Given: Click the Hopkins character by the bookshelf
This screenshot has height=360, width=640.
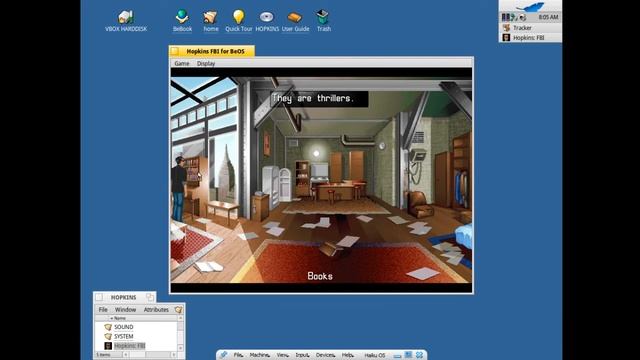Looking at the screenshot, I should (178, 188).
